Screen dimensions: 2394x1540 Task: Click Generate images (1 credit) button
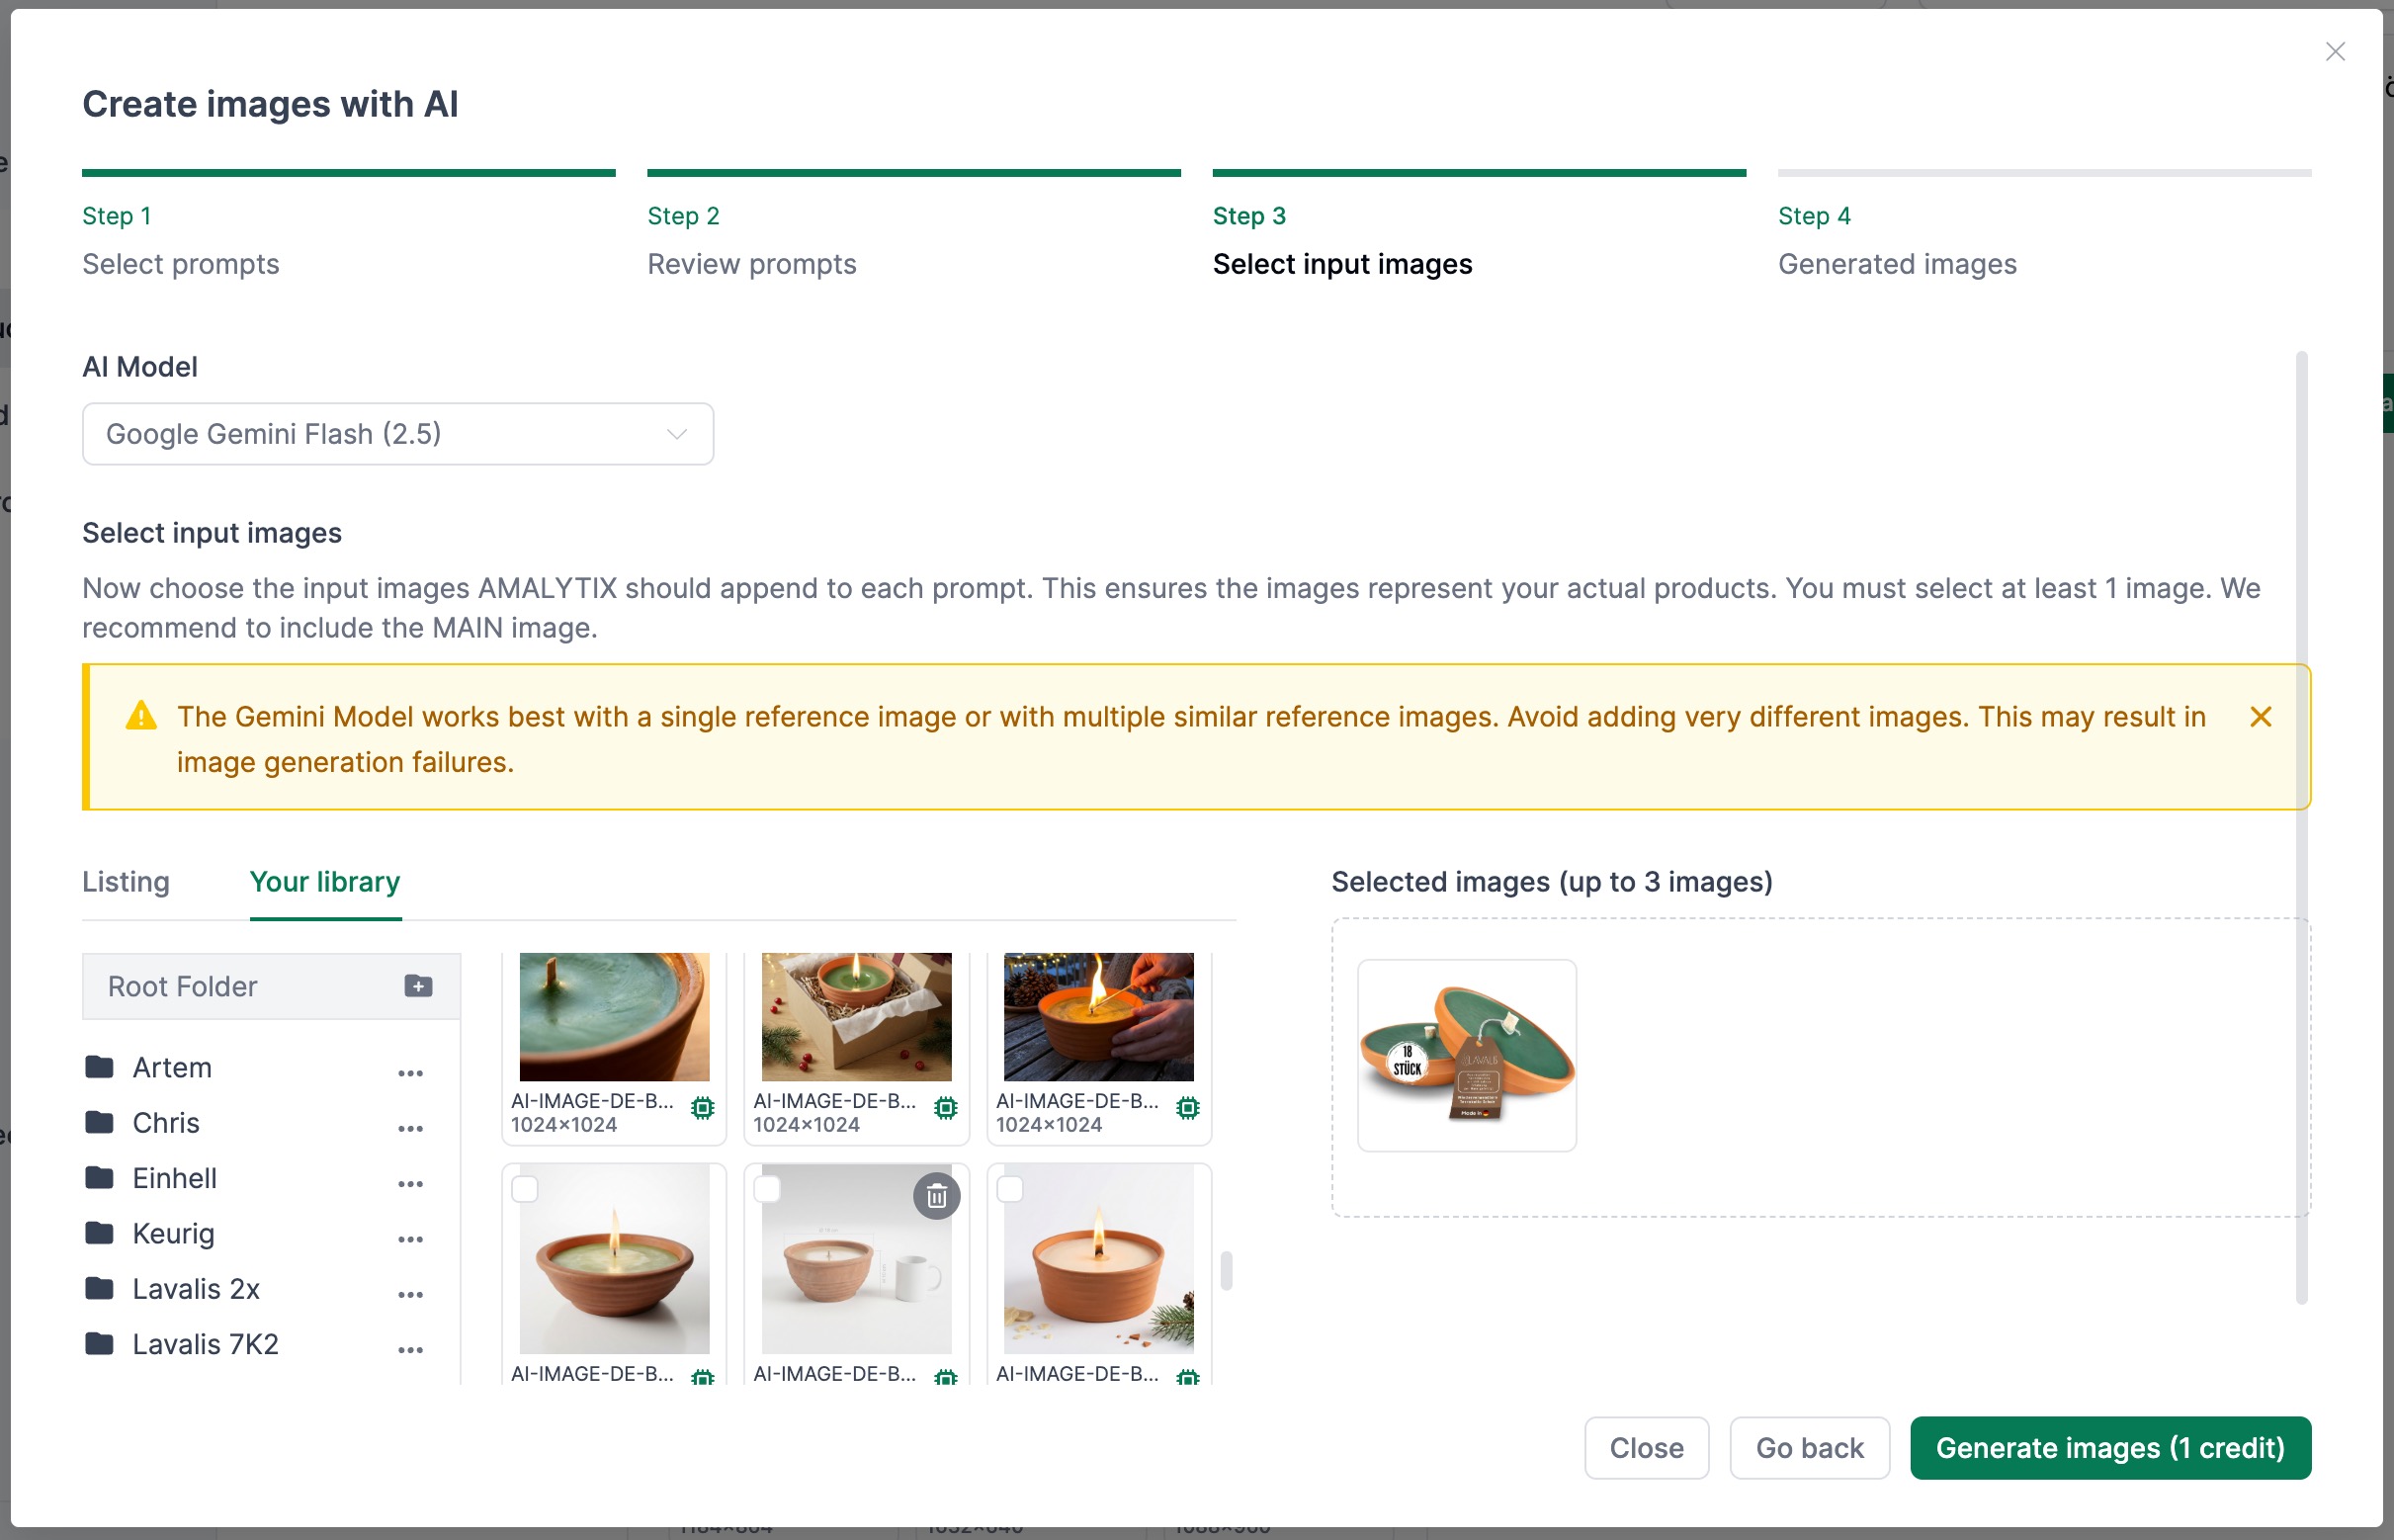(2110, 1448)
